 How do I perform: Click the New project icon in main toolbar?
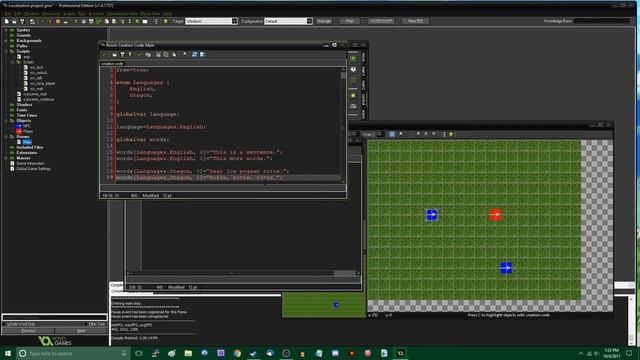7,21
